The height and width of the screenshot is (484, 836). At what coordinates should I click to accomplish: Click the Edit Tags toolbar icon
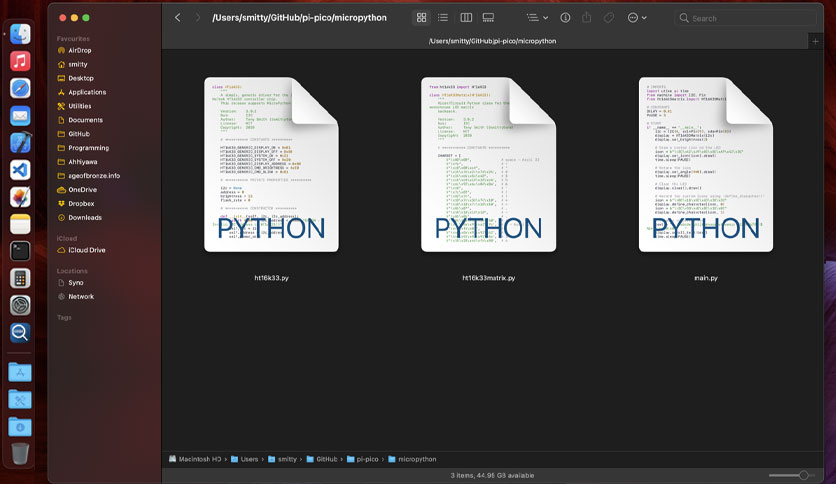click(608, 18)
